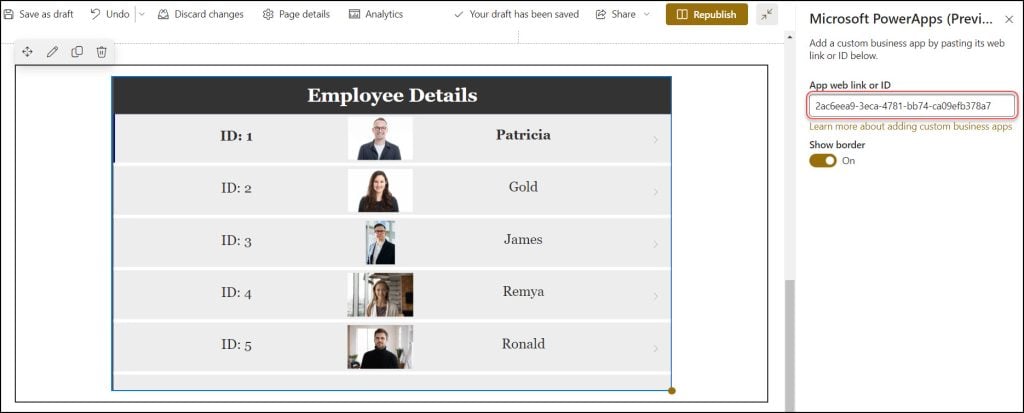Turn off the Show border toggle

pyautogui.click(x=823, y=161)
